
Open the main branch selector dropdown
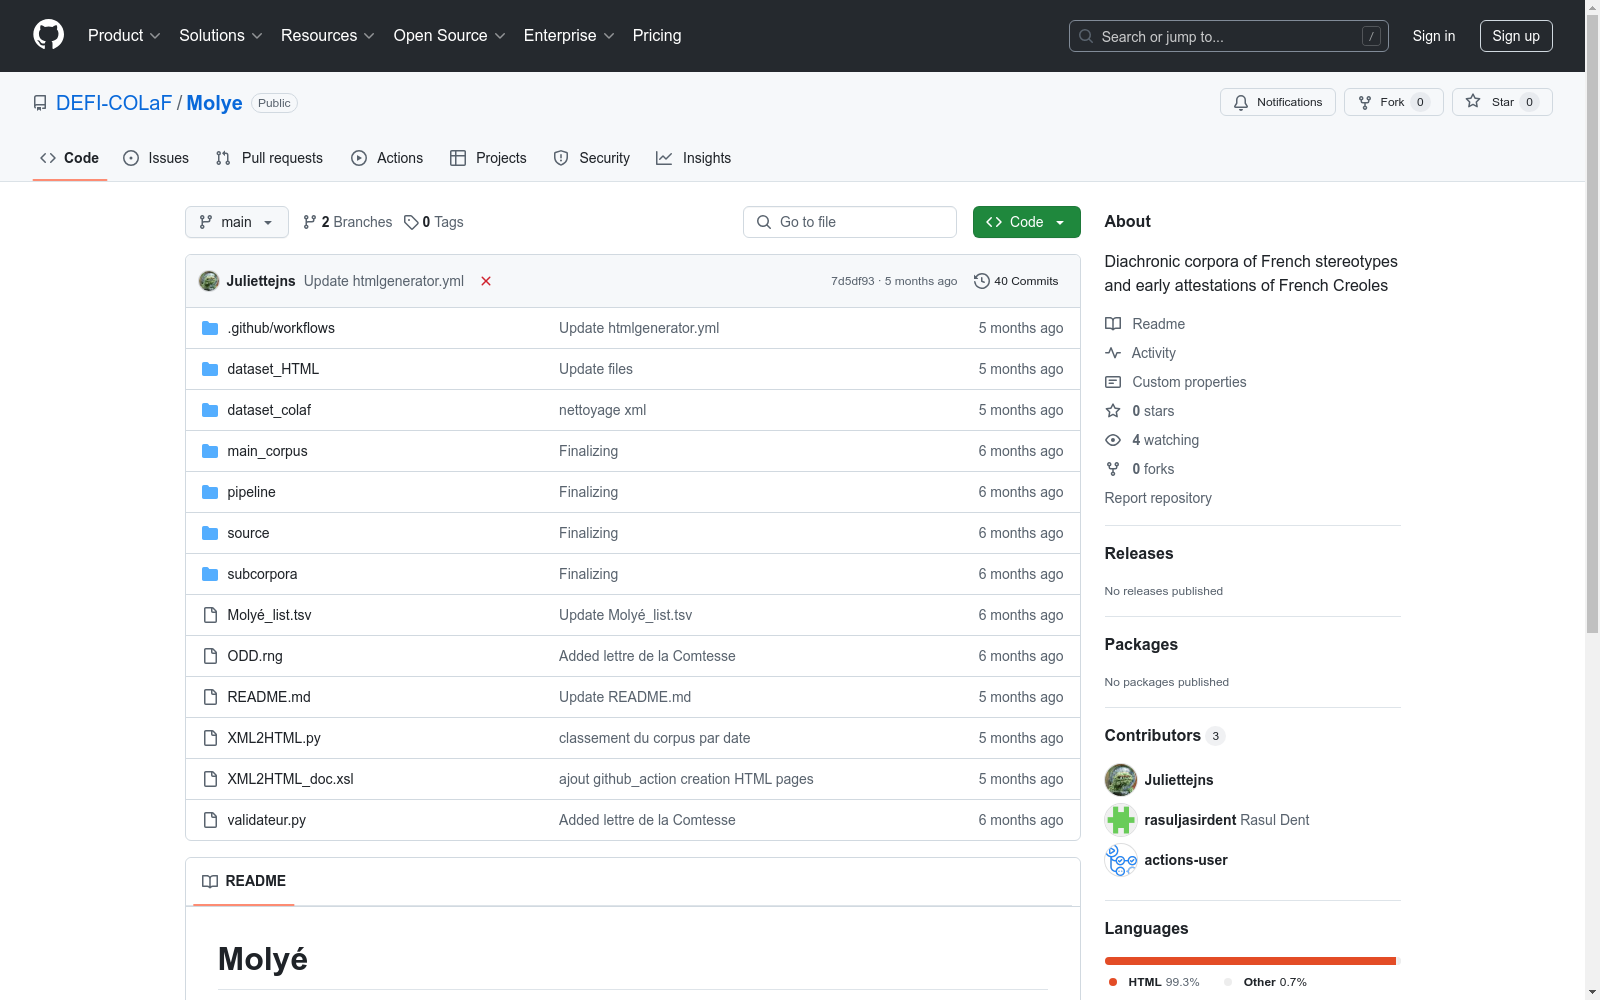[x=237, y=222]
